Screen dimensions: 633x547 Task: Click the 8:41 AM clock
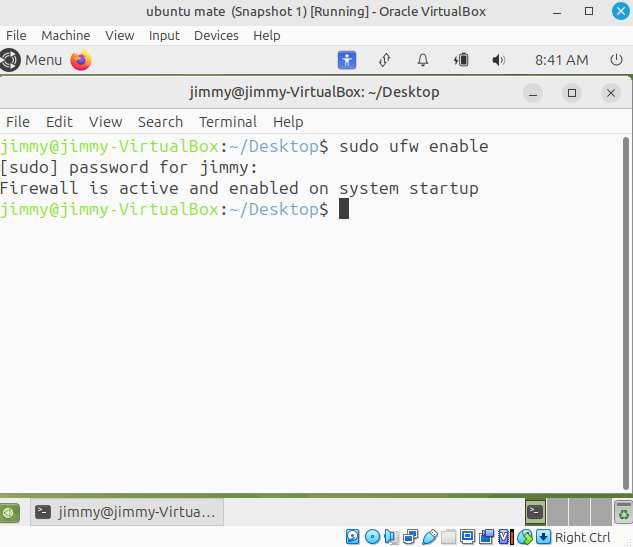[562, 60]
